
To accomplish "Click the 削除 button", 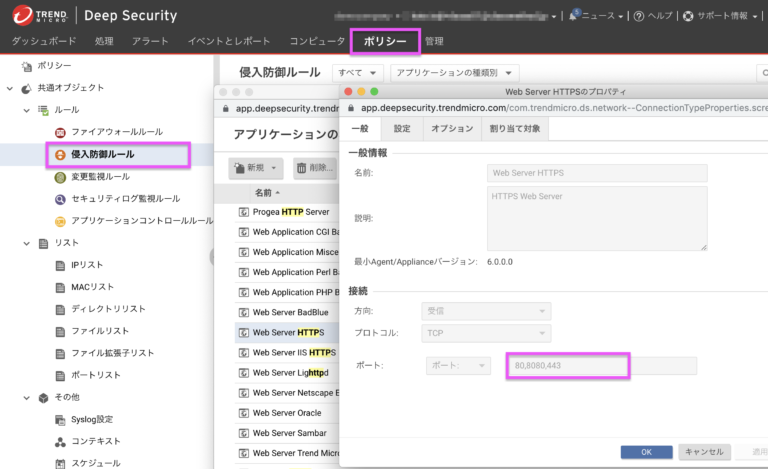I will click(x=315, y=168).
